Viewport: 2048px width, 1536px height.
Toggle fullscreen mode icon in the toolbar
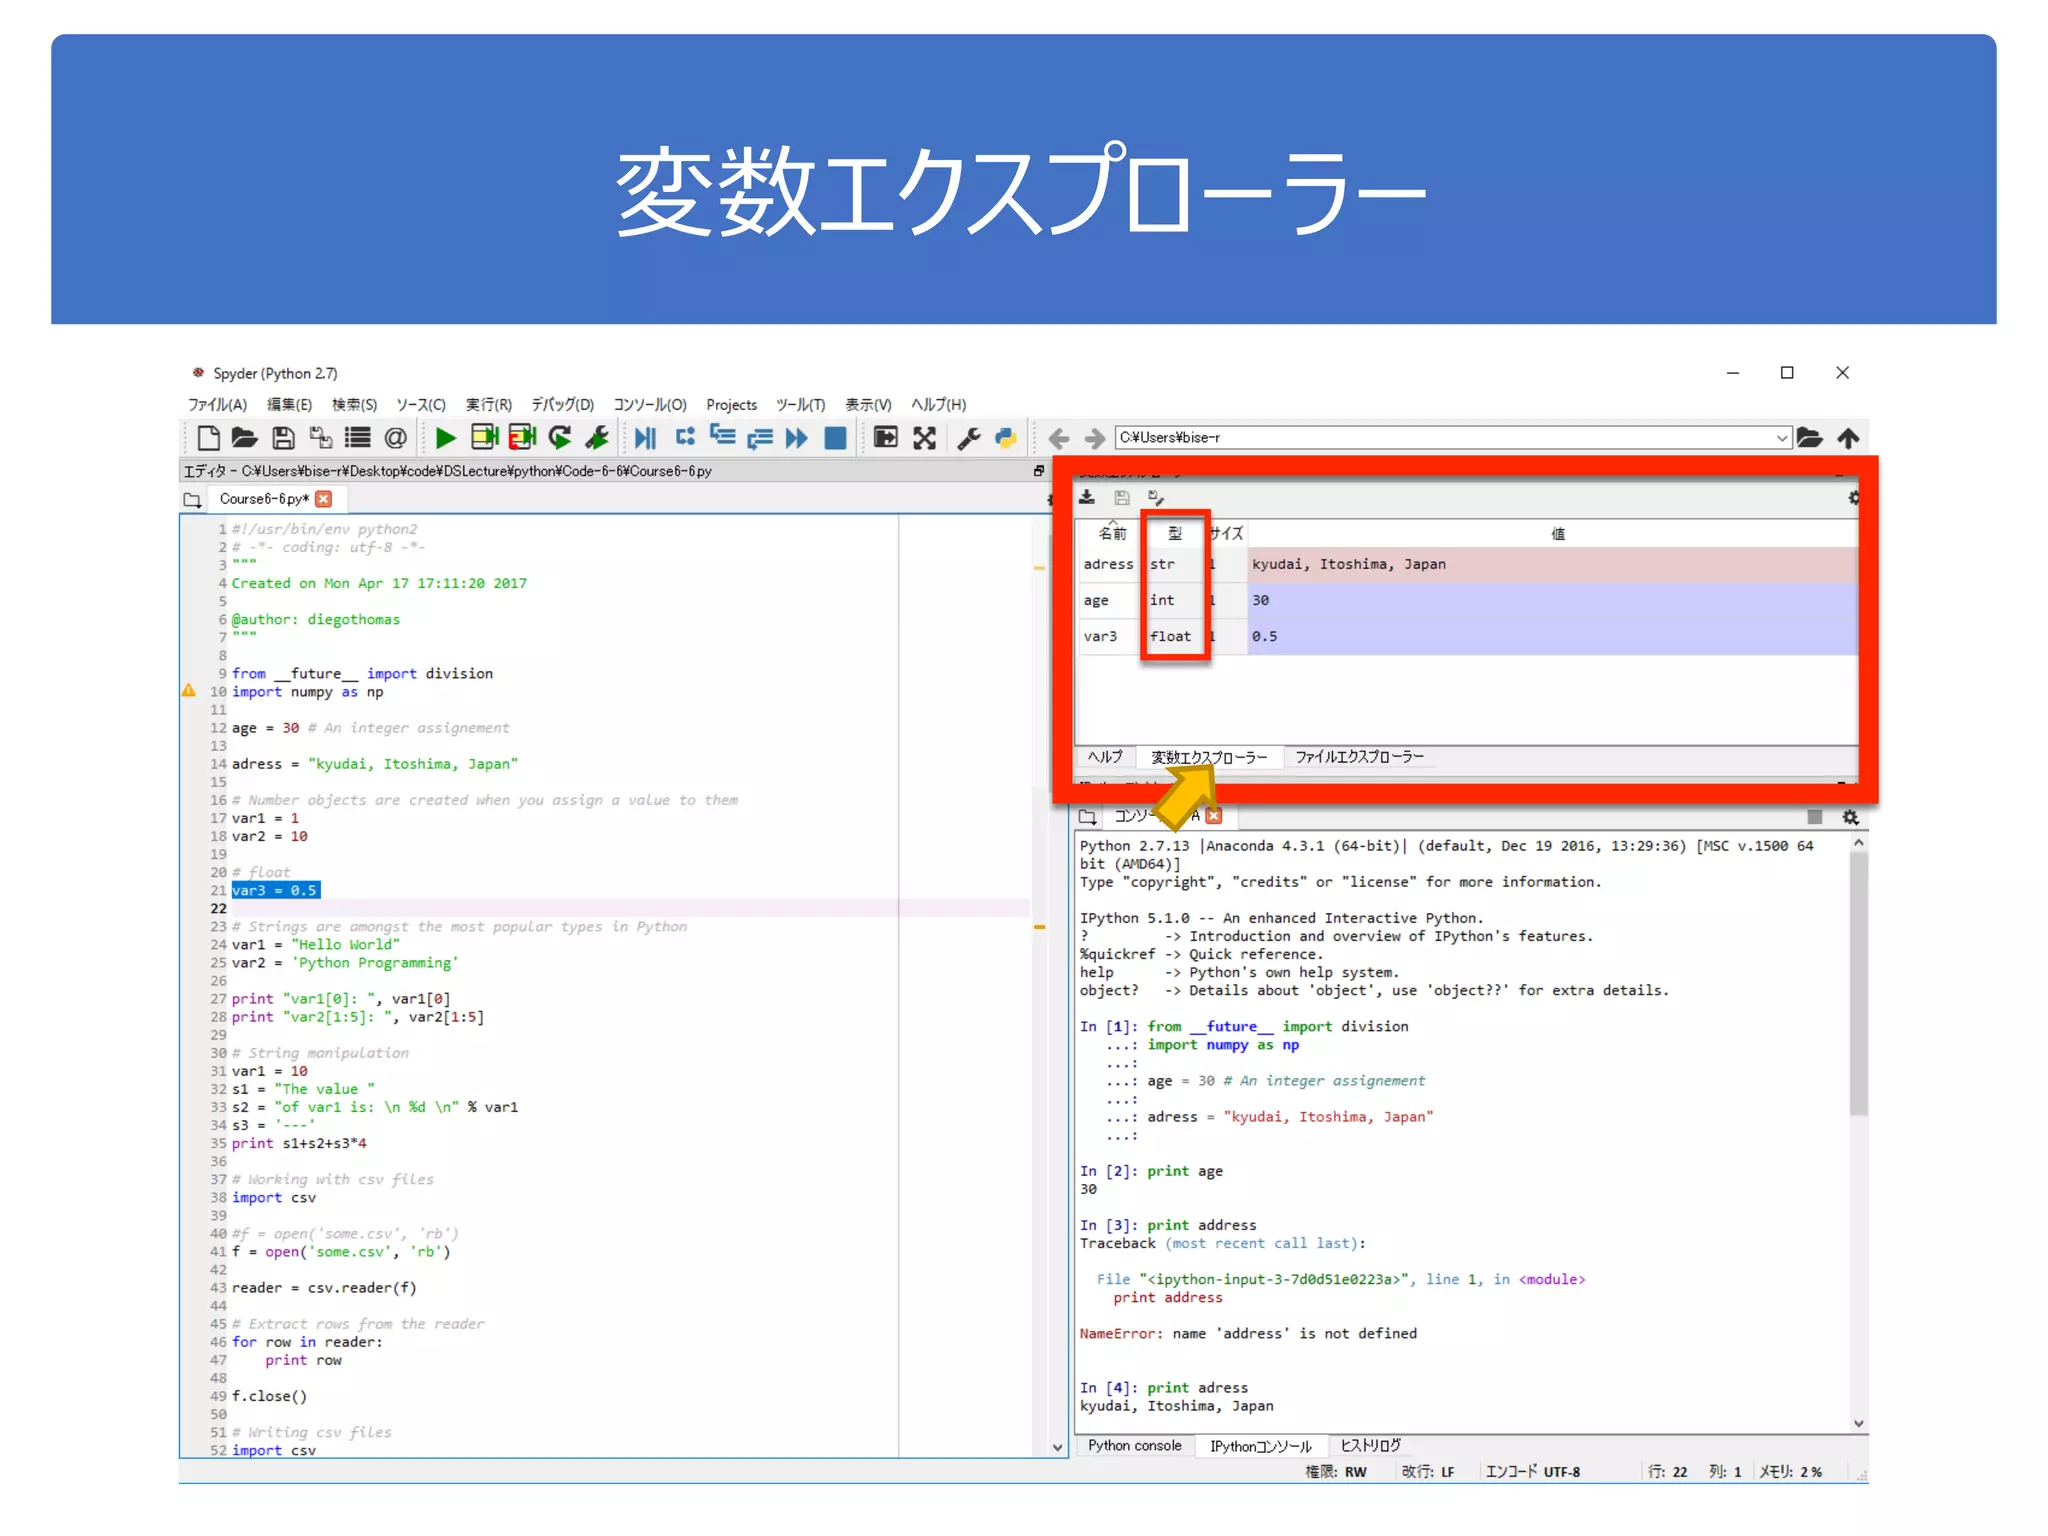925,438
